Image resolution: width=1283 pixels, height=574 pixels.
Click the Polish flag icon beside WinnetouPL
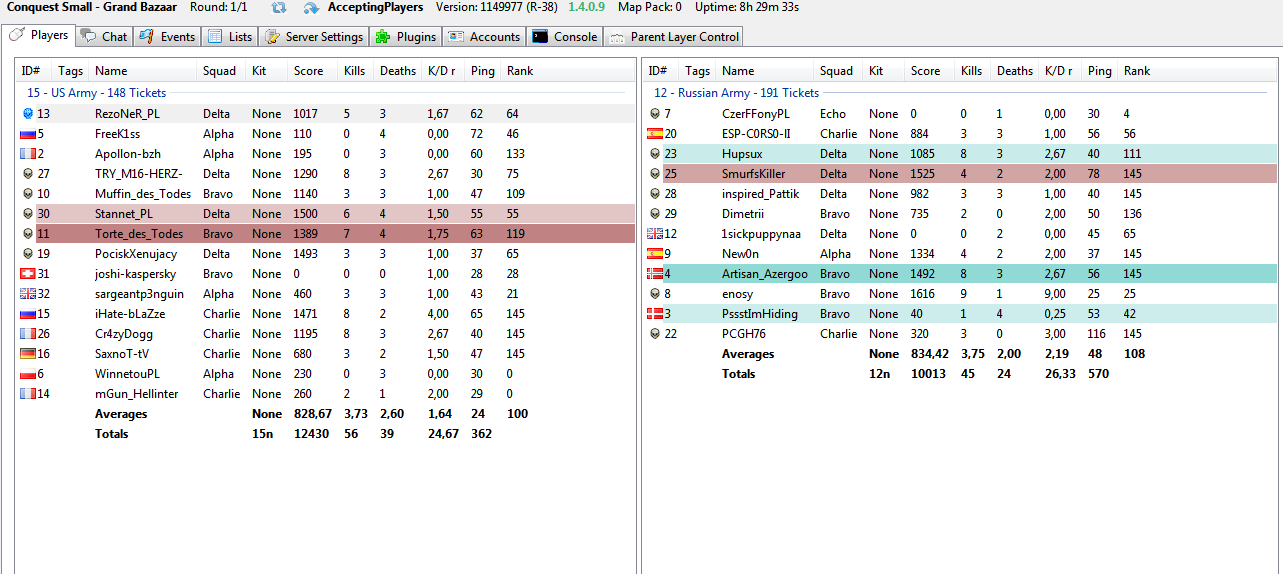point(27,374)
